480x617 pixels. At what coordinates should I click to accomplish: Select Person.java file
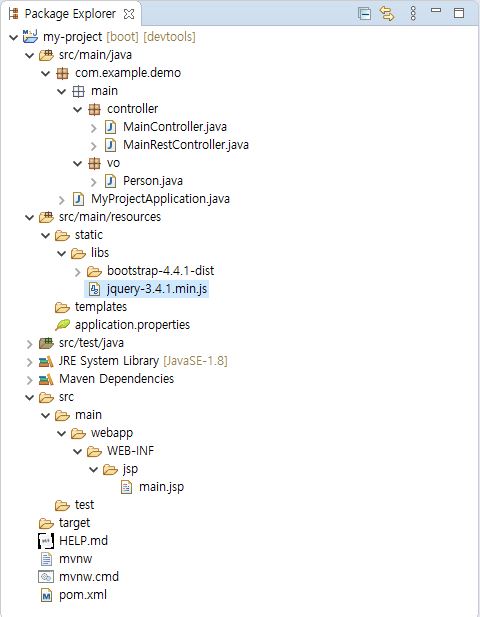153,181
